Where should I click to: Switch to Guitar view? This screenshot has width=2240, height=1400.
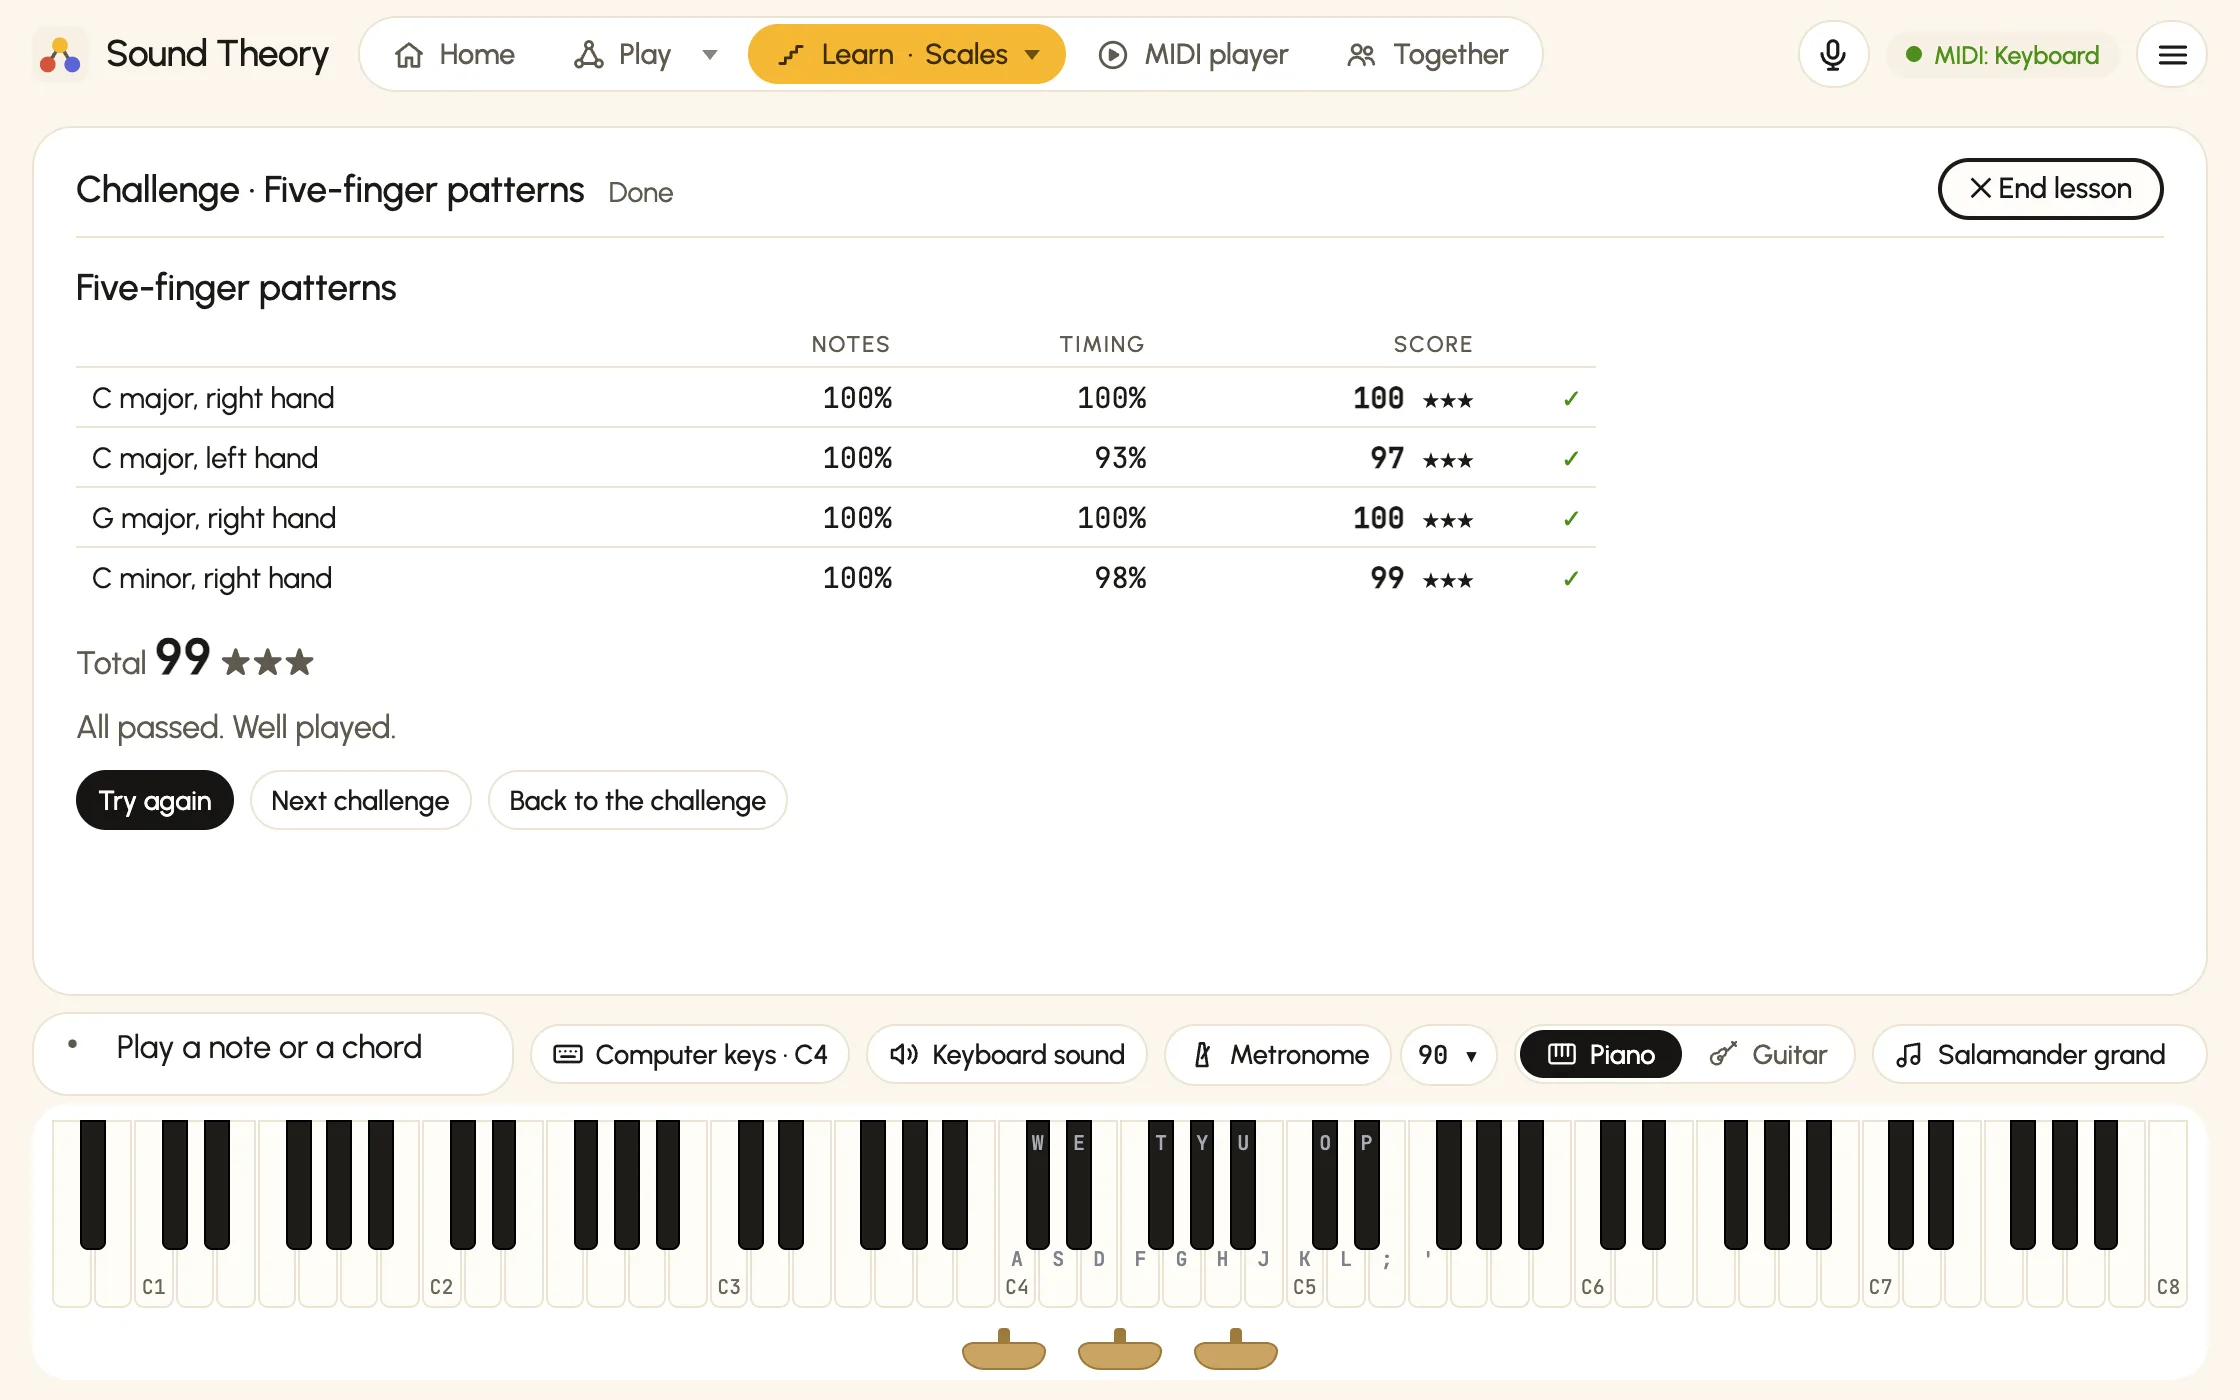tap(1768, 1054)
